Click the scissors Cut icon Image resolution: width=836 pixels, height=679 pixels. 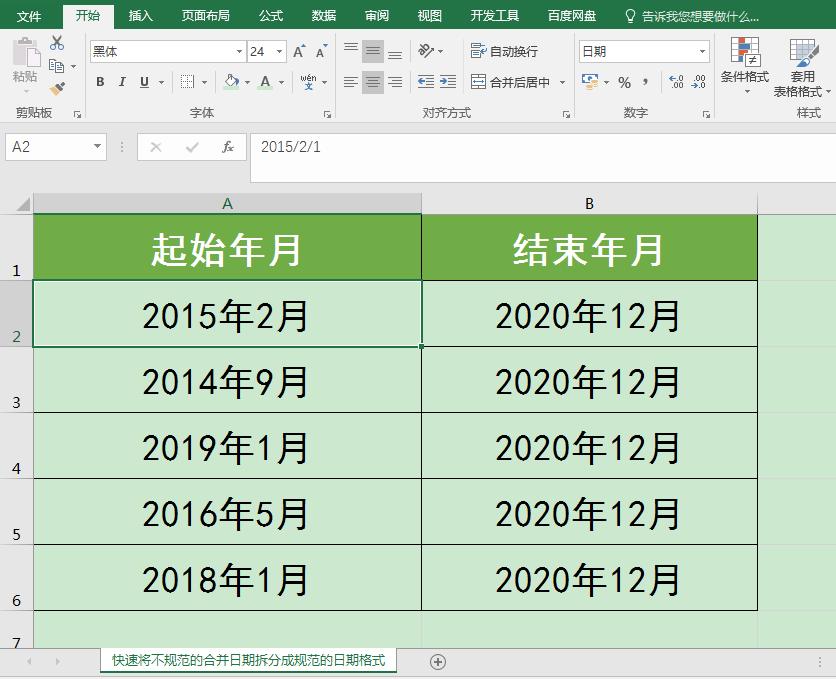tap(55, 42)
